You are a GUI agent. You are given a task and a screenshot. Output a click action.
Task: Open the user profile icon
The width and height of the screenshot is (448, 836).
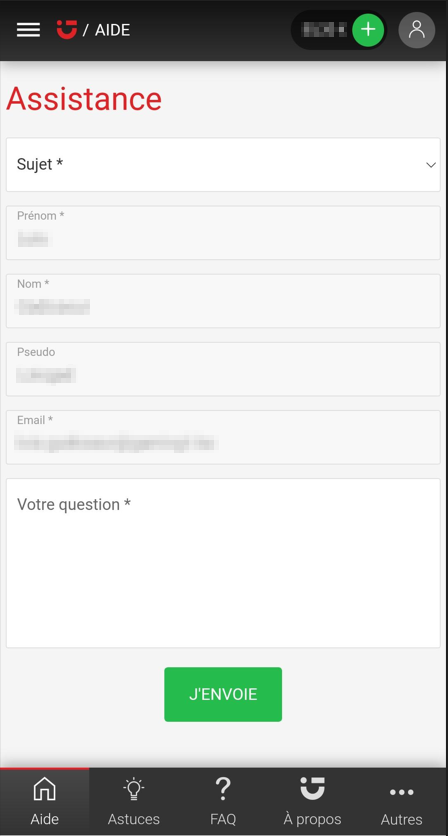[417, 30]
